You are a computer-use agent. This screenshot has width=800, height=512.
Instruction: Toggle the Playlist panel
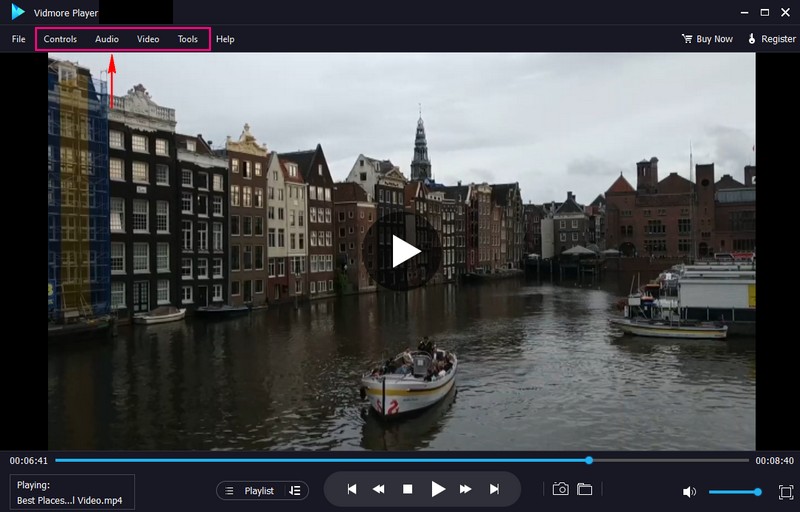point(251,491)
